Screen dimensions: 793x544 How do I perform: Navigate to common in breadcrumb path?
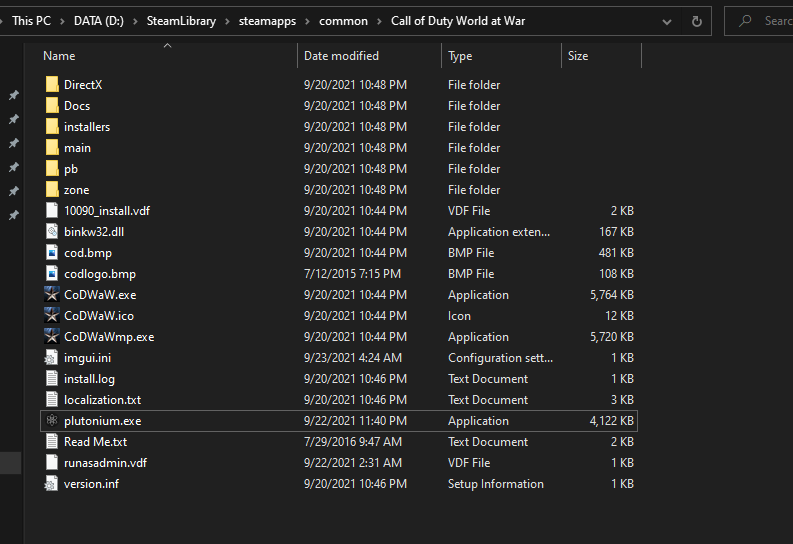click(344, 21)
